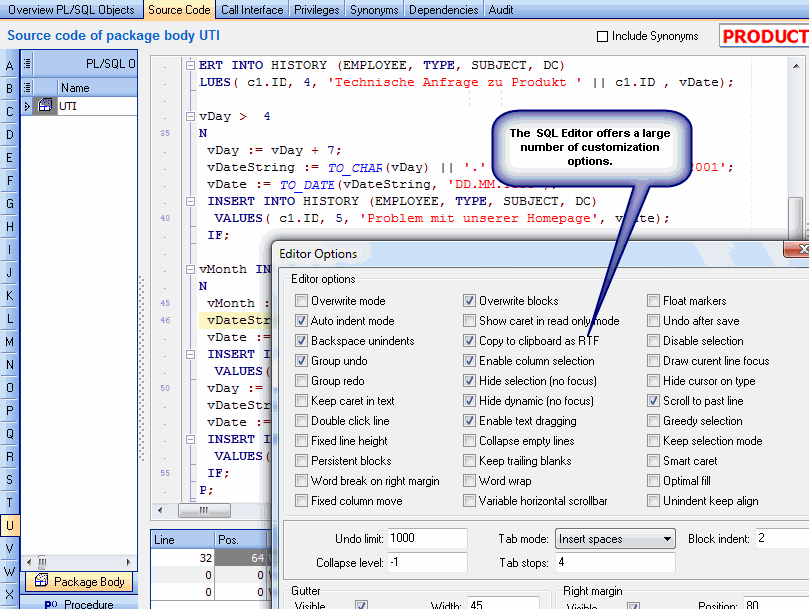This screenshot has height=609, width=809.
Task: Enable Group redo checkbox
Action: pyautogui.click(x=301, y=381)
